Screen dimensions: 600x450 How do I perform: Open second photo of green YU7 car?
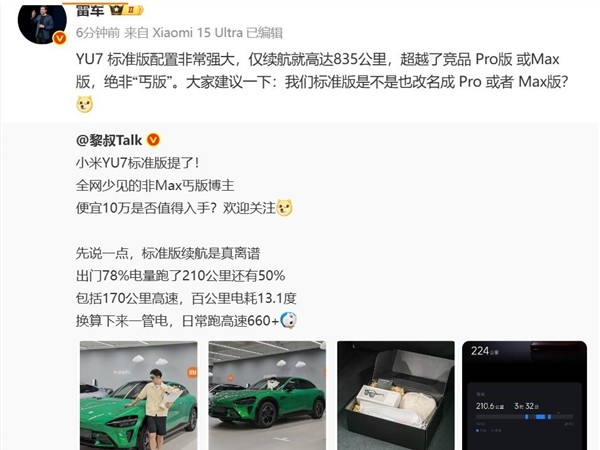click(267, 395)
